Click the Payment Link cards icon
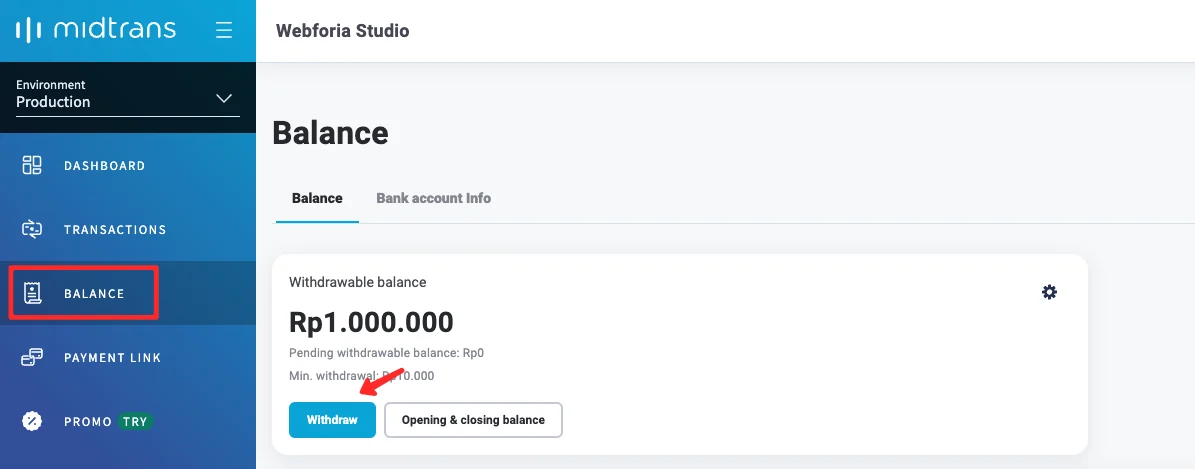The image size is (1195, 469). [32, 357]
